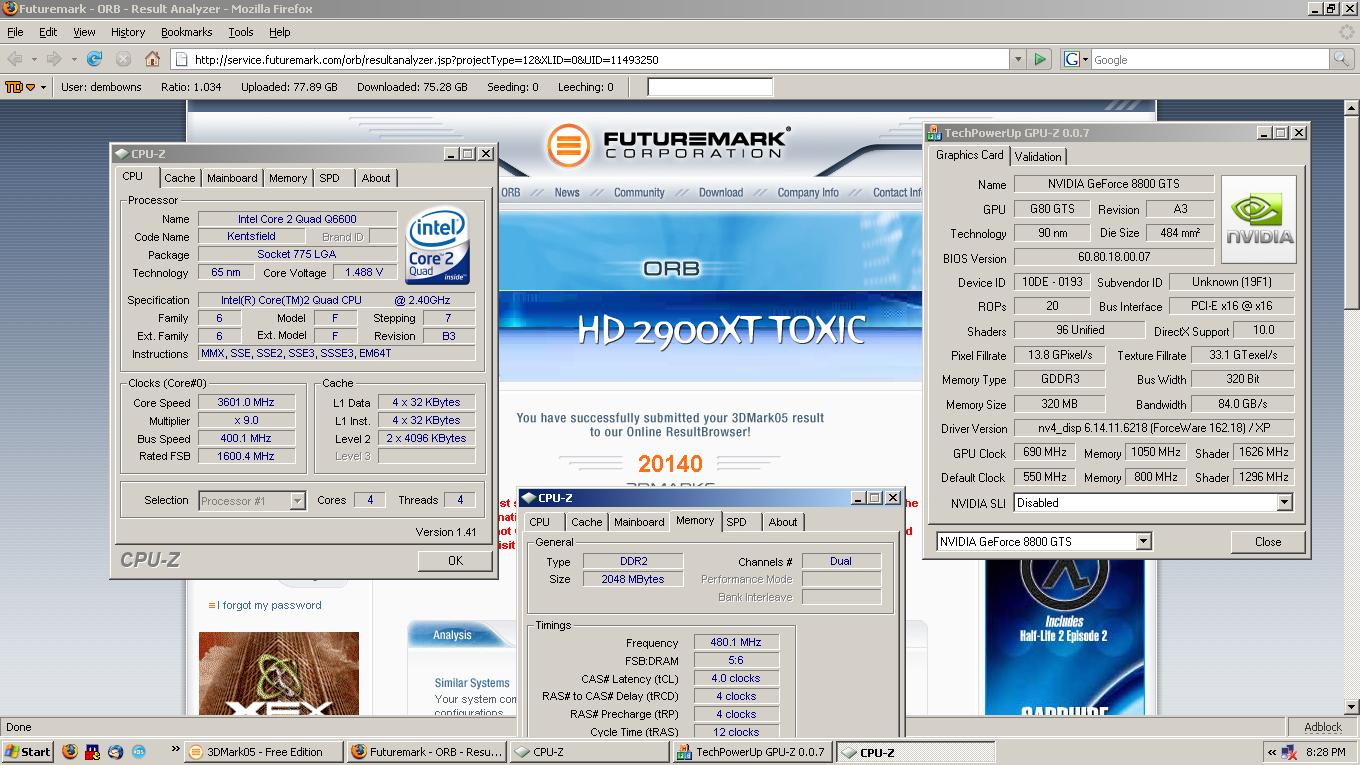This screenshot has width=1360, height=765.
Task: Click the TD torrent toolbar logo icon
Action: click(x=14, y=87)
